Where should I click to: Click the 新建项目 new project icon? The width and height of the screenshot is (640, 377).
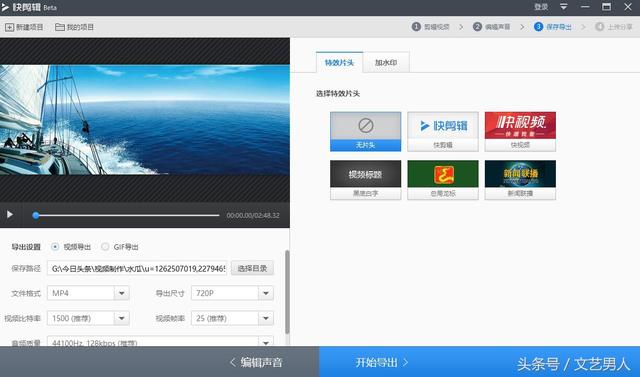9,27
